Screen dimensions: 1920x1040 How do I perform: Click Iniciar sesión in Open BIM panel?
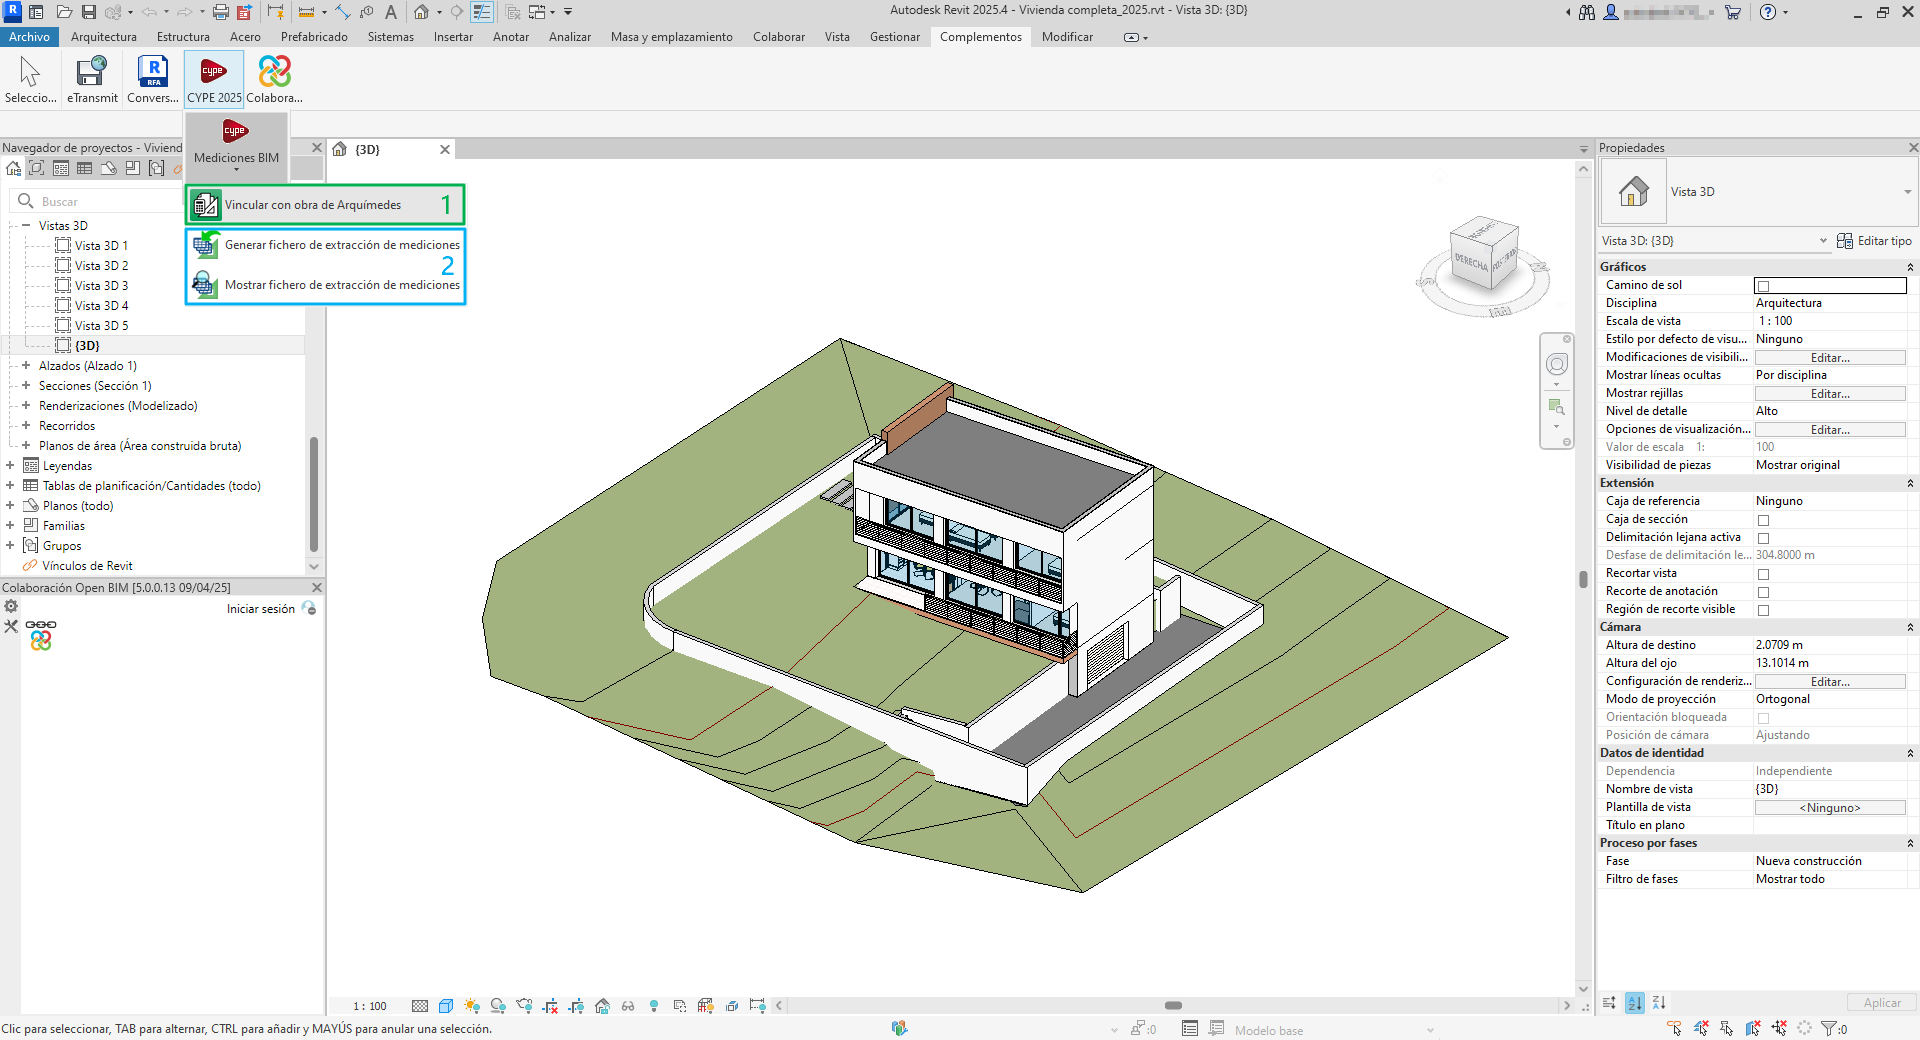coord(261,609)
